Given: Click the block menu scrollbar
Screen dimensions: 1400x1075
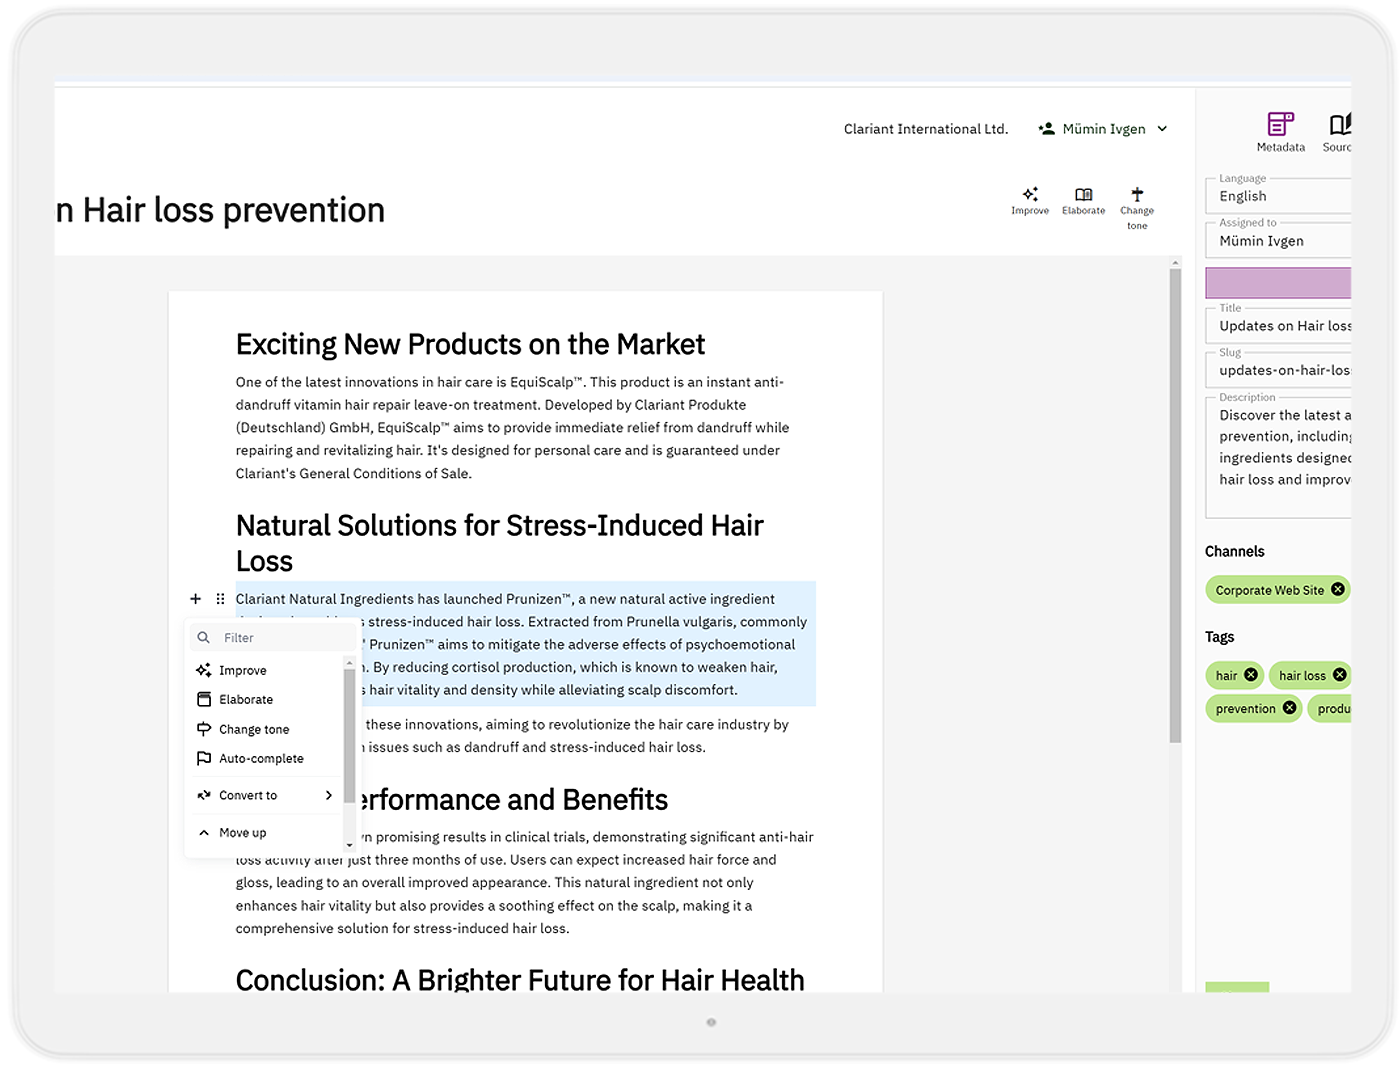Looking at the screenshot, I should 349,736.
